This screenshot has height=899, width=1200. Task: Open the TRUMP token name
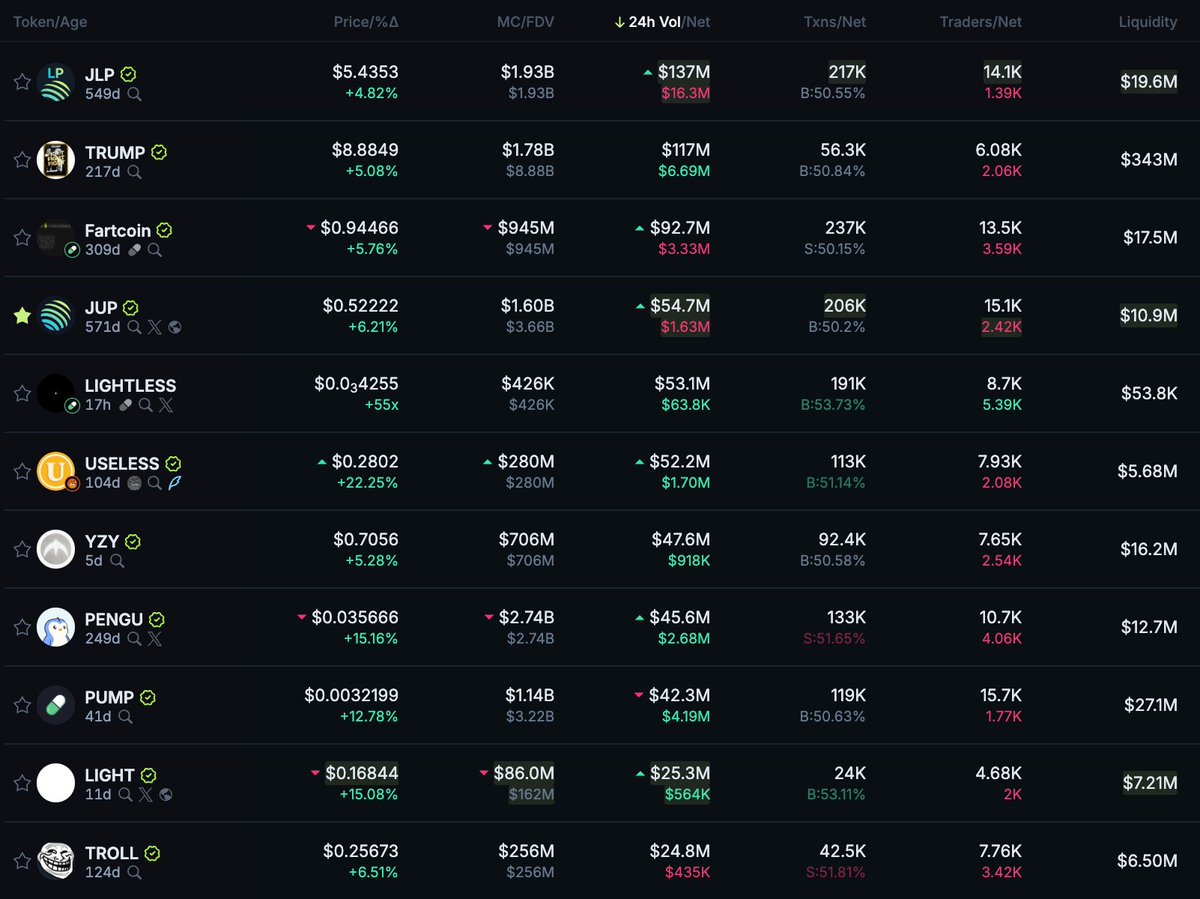click(x=115, y=152)
